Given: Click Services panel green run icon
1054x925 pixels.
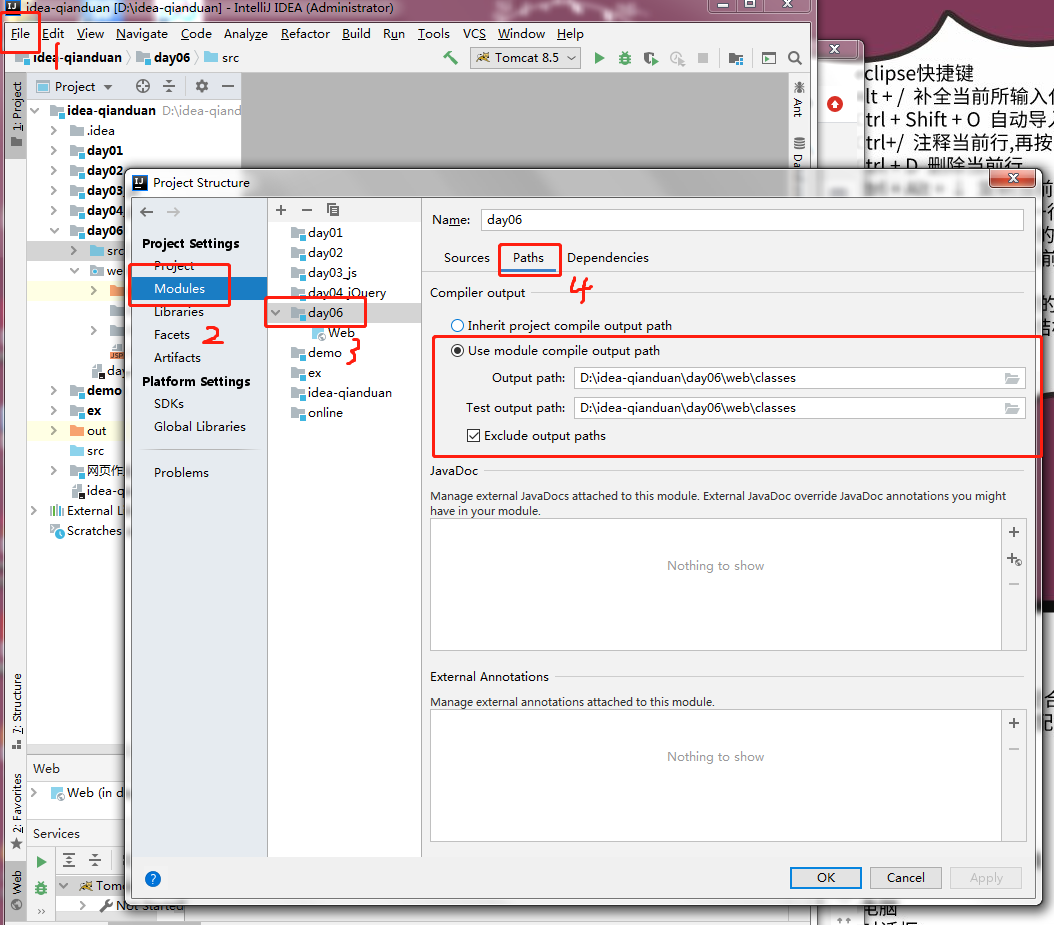Looking at the screenshot, I should (41, 861).
